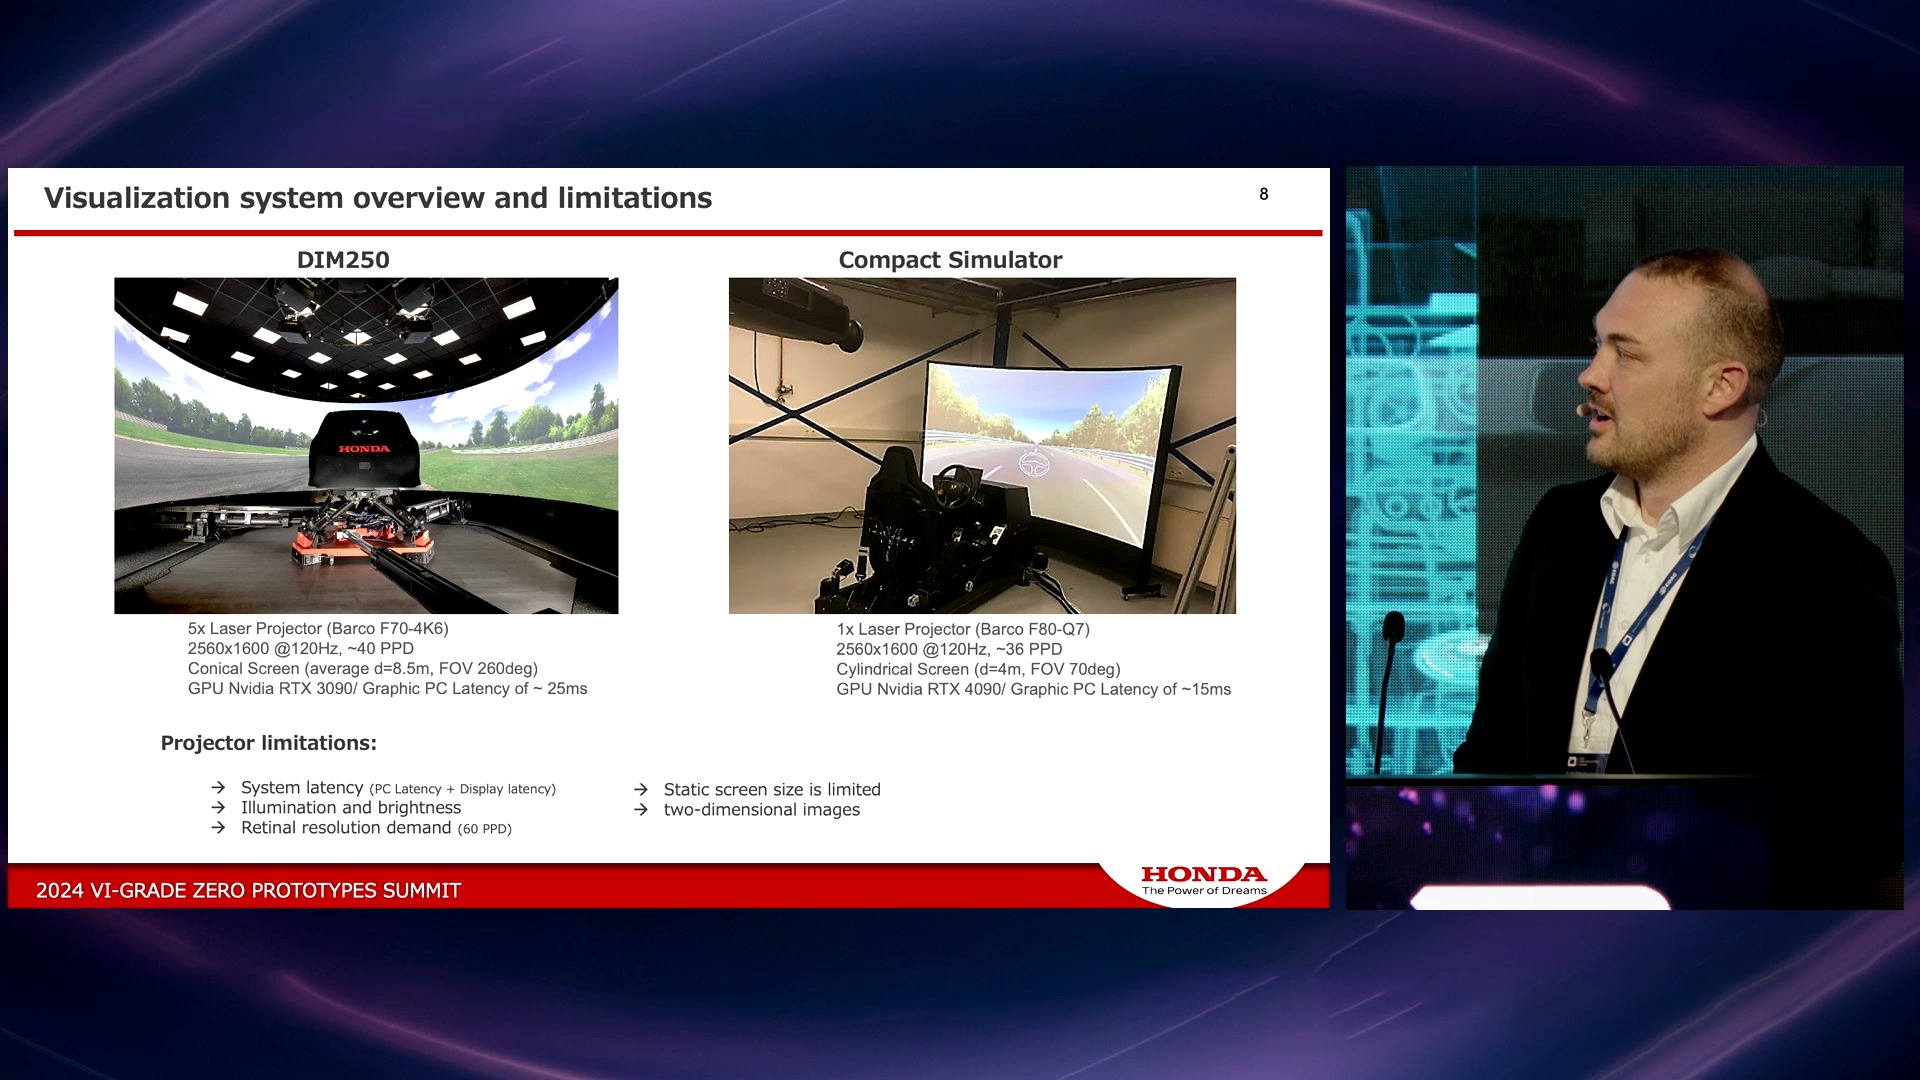Click the arrow bullet before Illumination and brightness

(x=218, y=808)
